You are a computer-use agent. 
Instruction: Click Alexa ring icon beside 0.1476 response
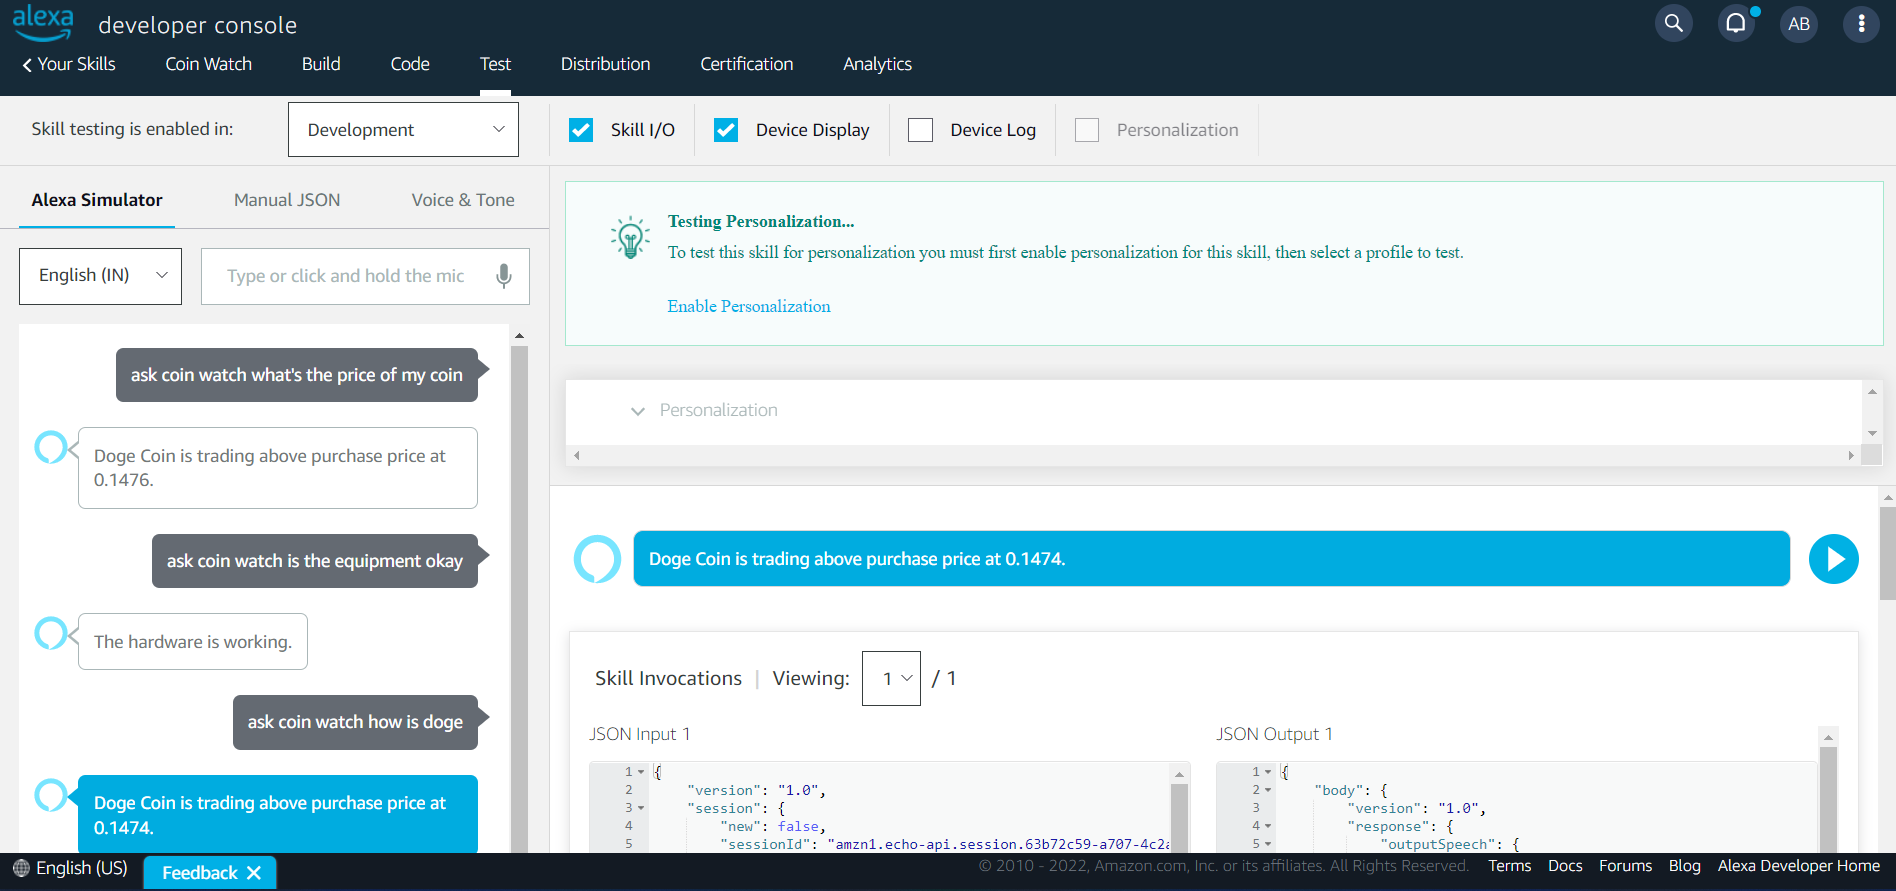click(51, 447)
